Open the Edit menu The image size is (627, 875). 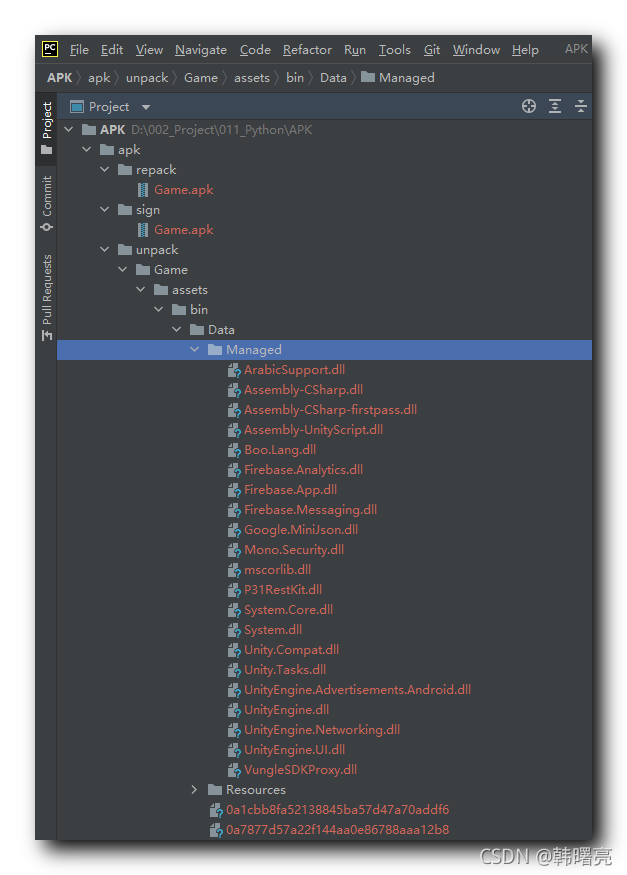112,50
